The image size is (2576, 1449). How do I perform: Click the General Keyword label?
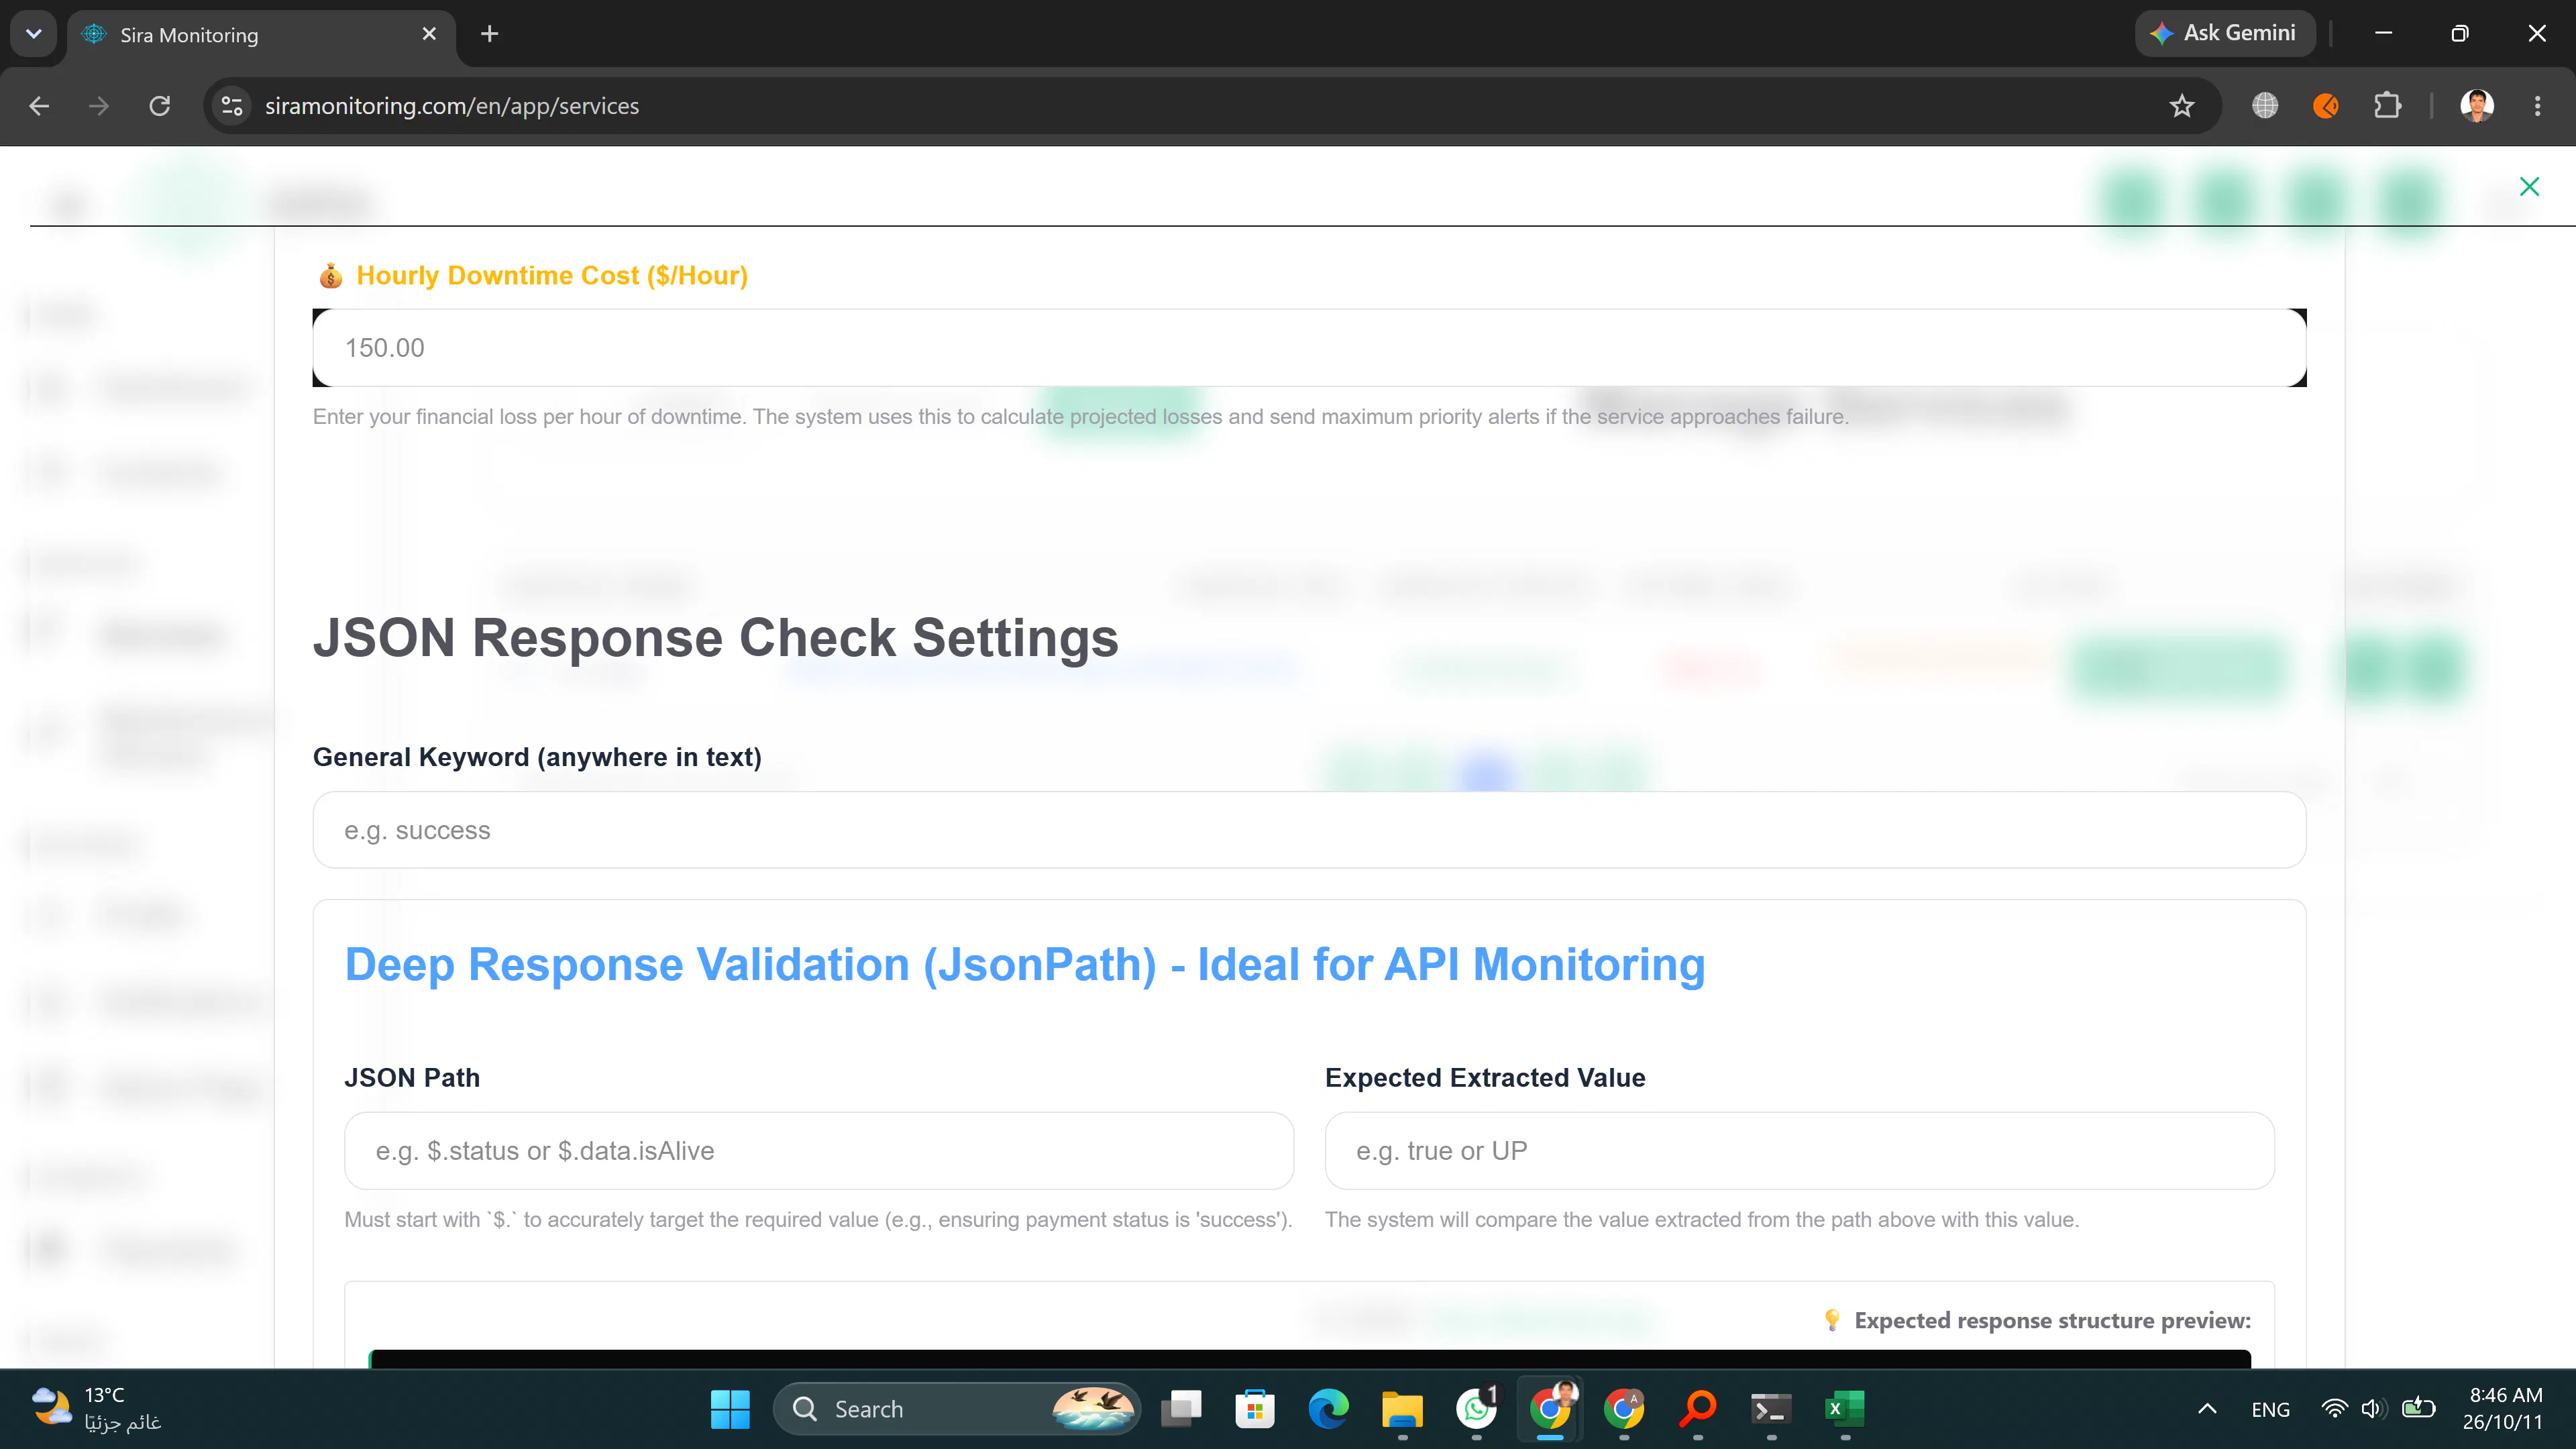537,757
